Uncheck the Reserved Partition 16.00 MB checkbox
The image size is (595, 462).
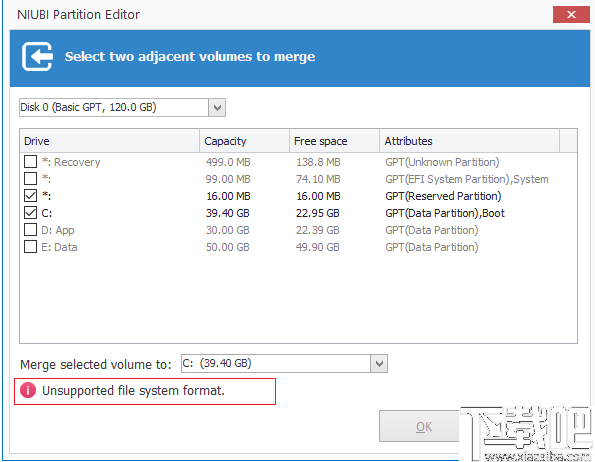click(30, 196)
